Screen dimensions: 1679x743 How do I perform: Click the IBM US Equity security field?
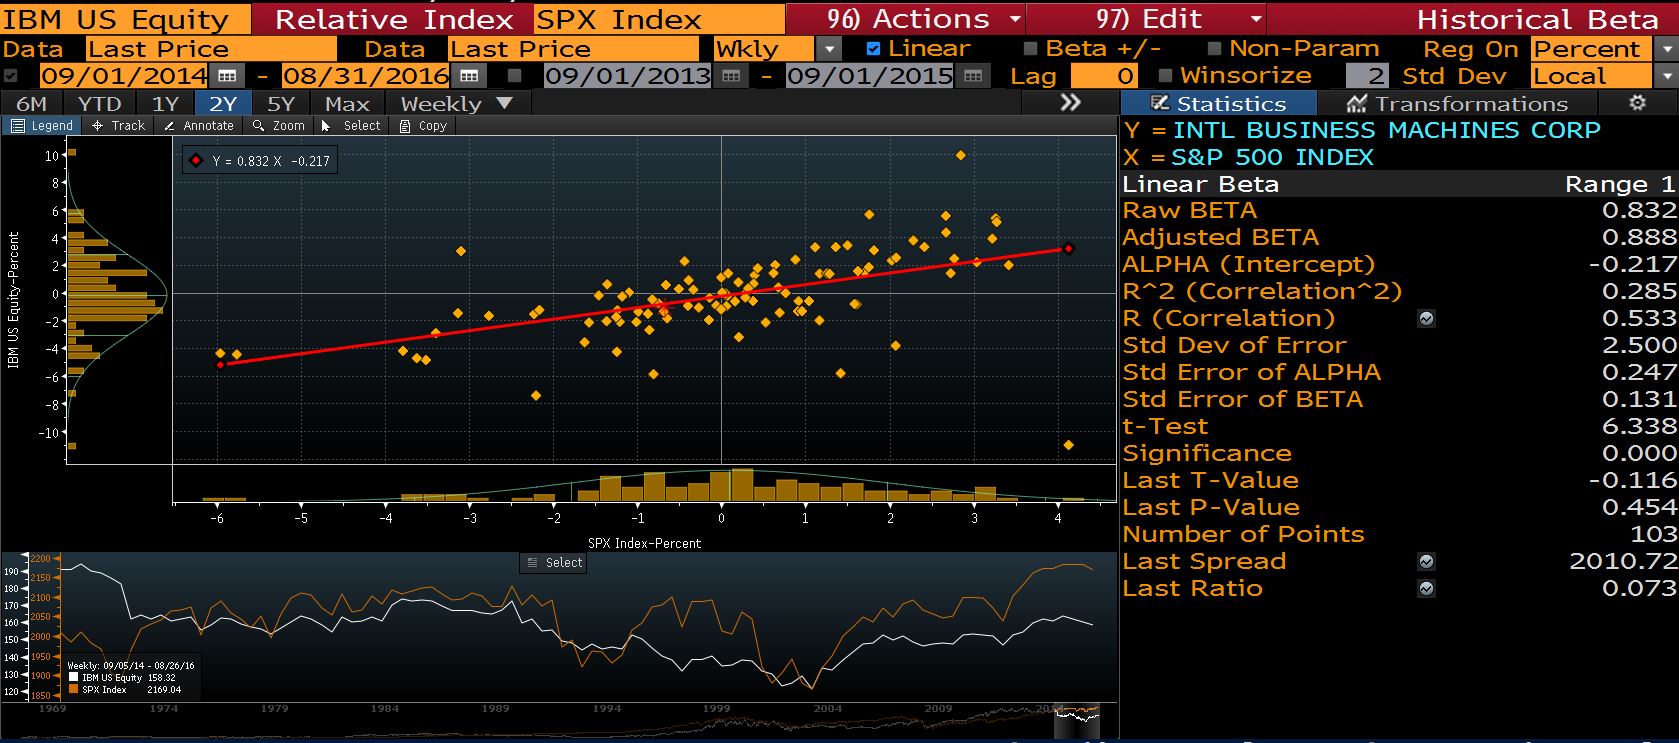(126, 19)
